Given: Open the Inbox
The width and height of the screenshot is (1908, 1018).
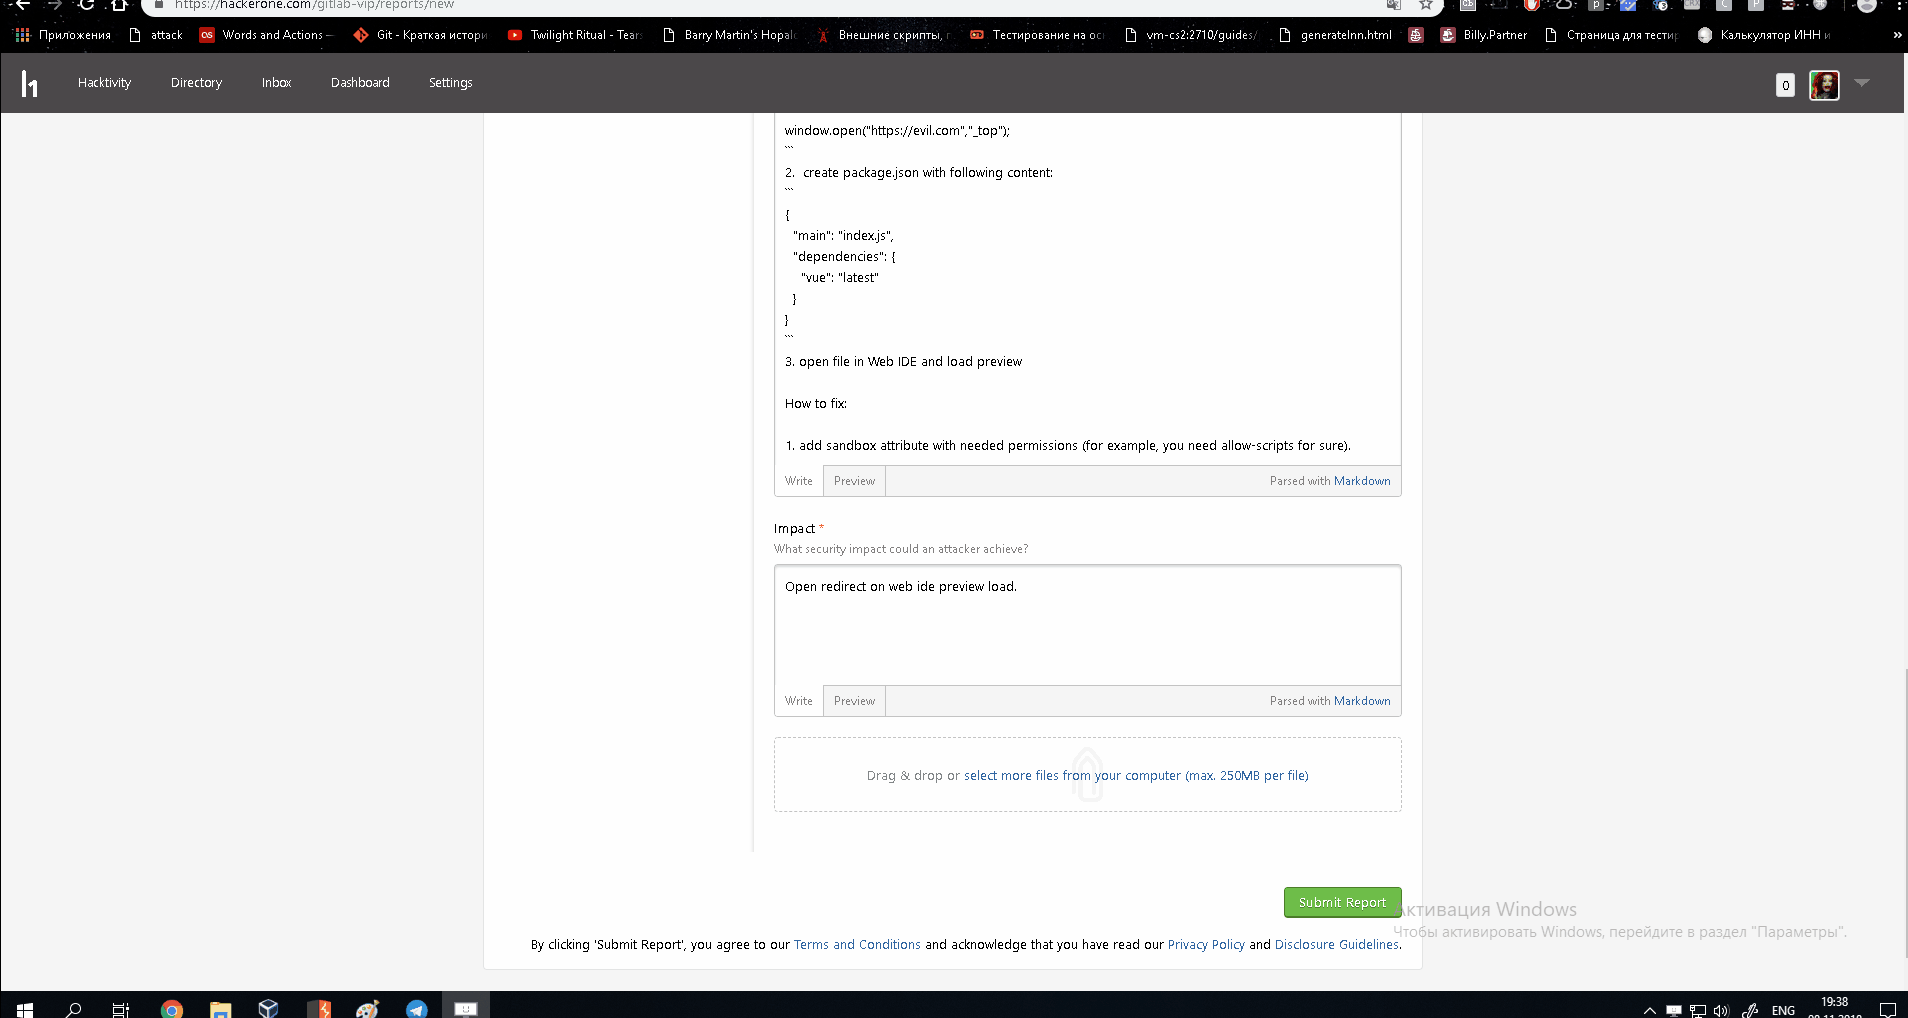Looking at the screenshot, I should click(276, 83).
